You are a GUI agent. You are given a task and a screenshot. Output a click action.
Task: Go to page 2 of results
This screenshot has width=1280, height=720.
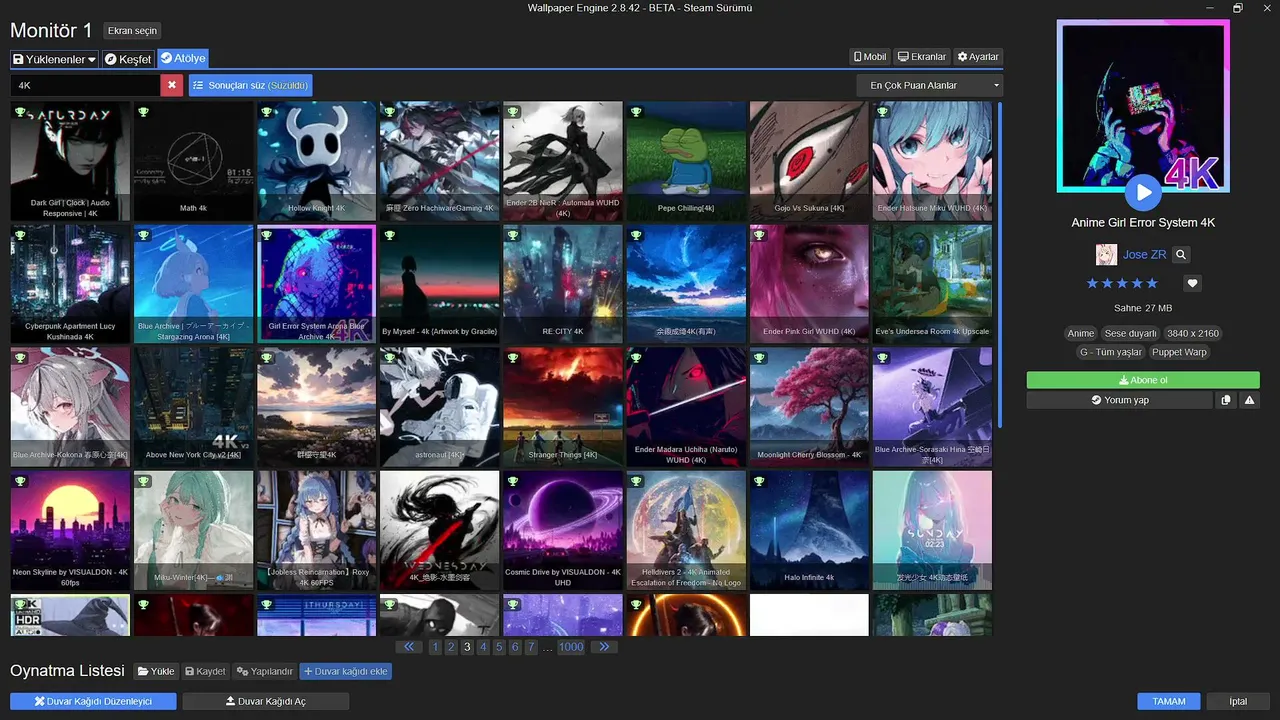coord(451,647)
